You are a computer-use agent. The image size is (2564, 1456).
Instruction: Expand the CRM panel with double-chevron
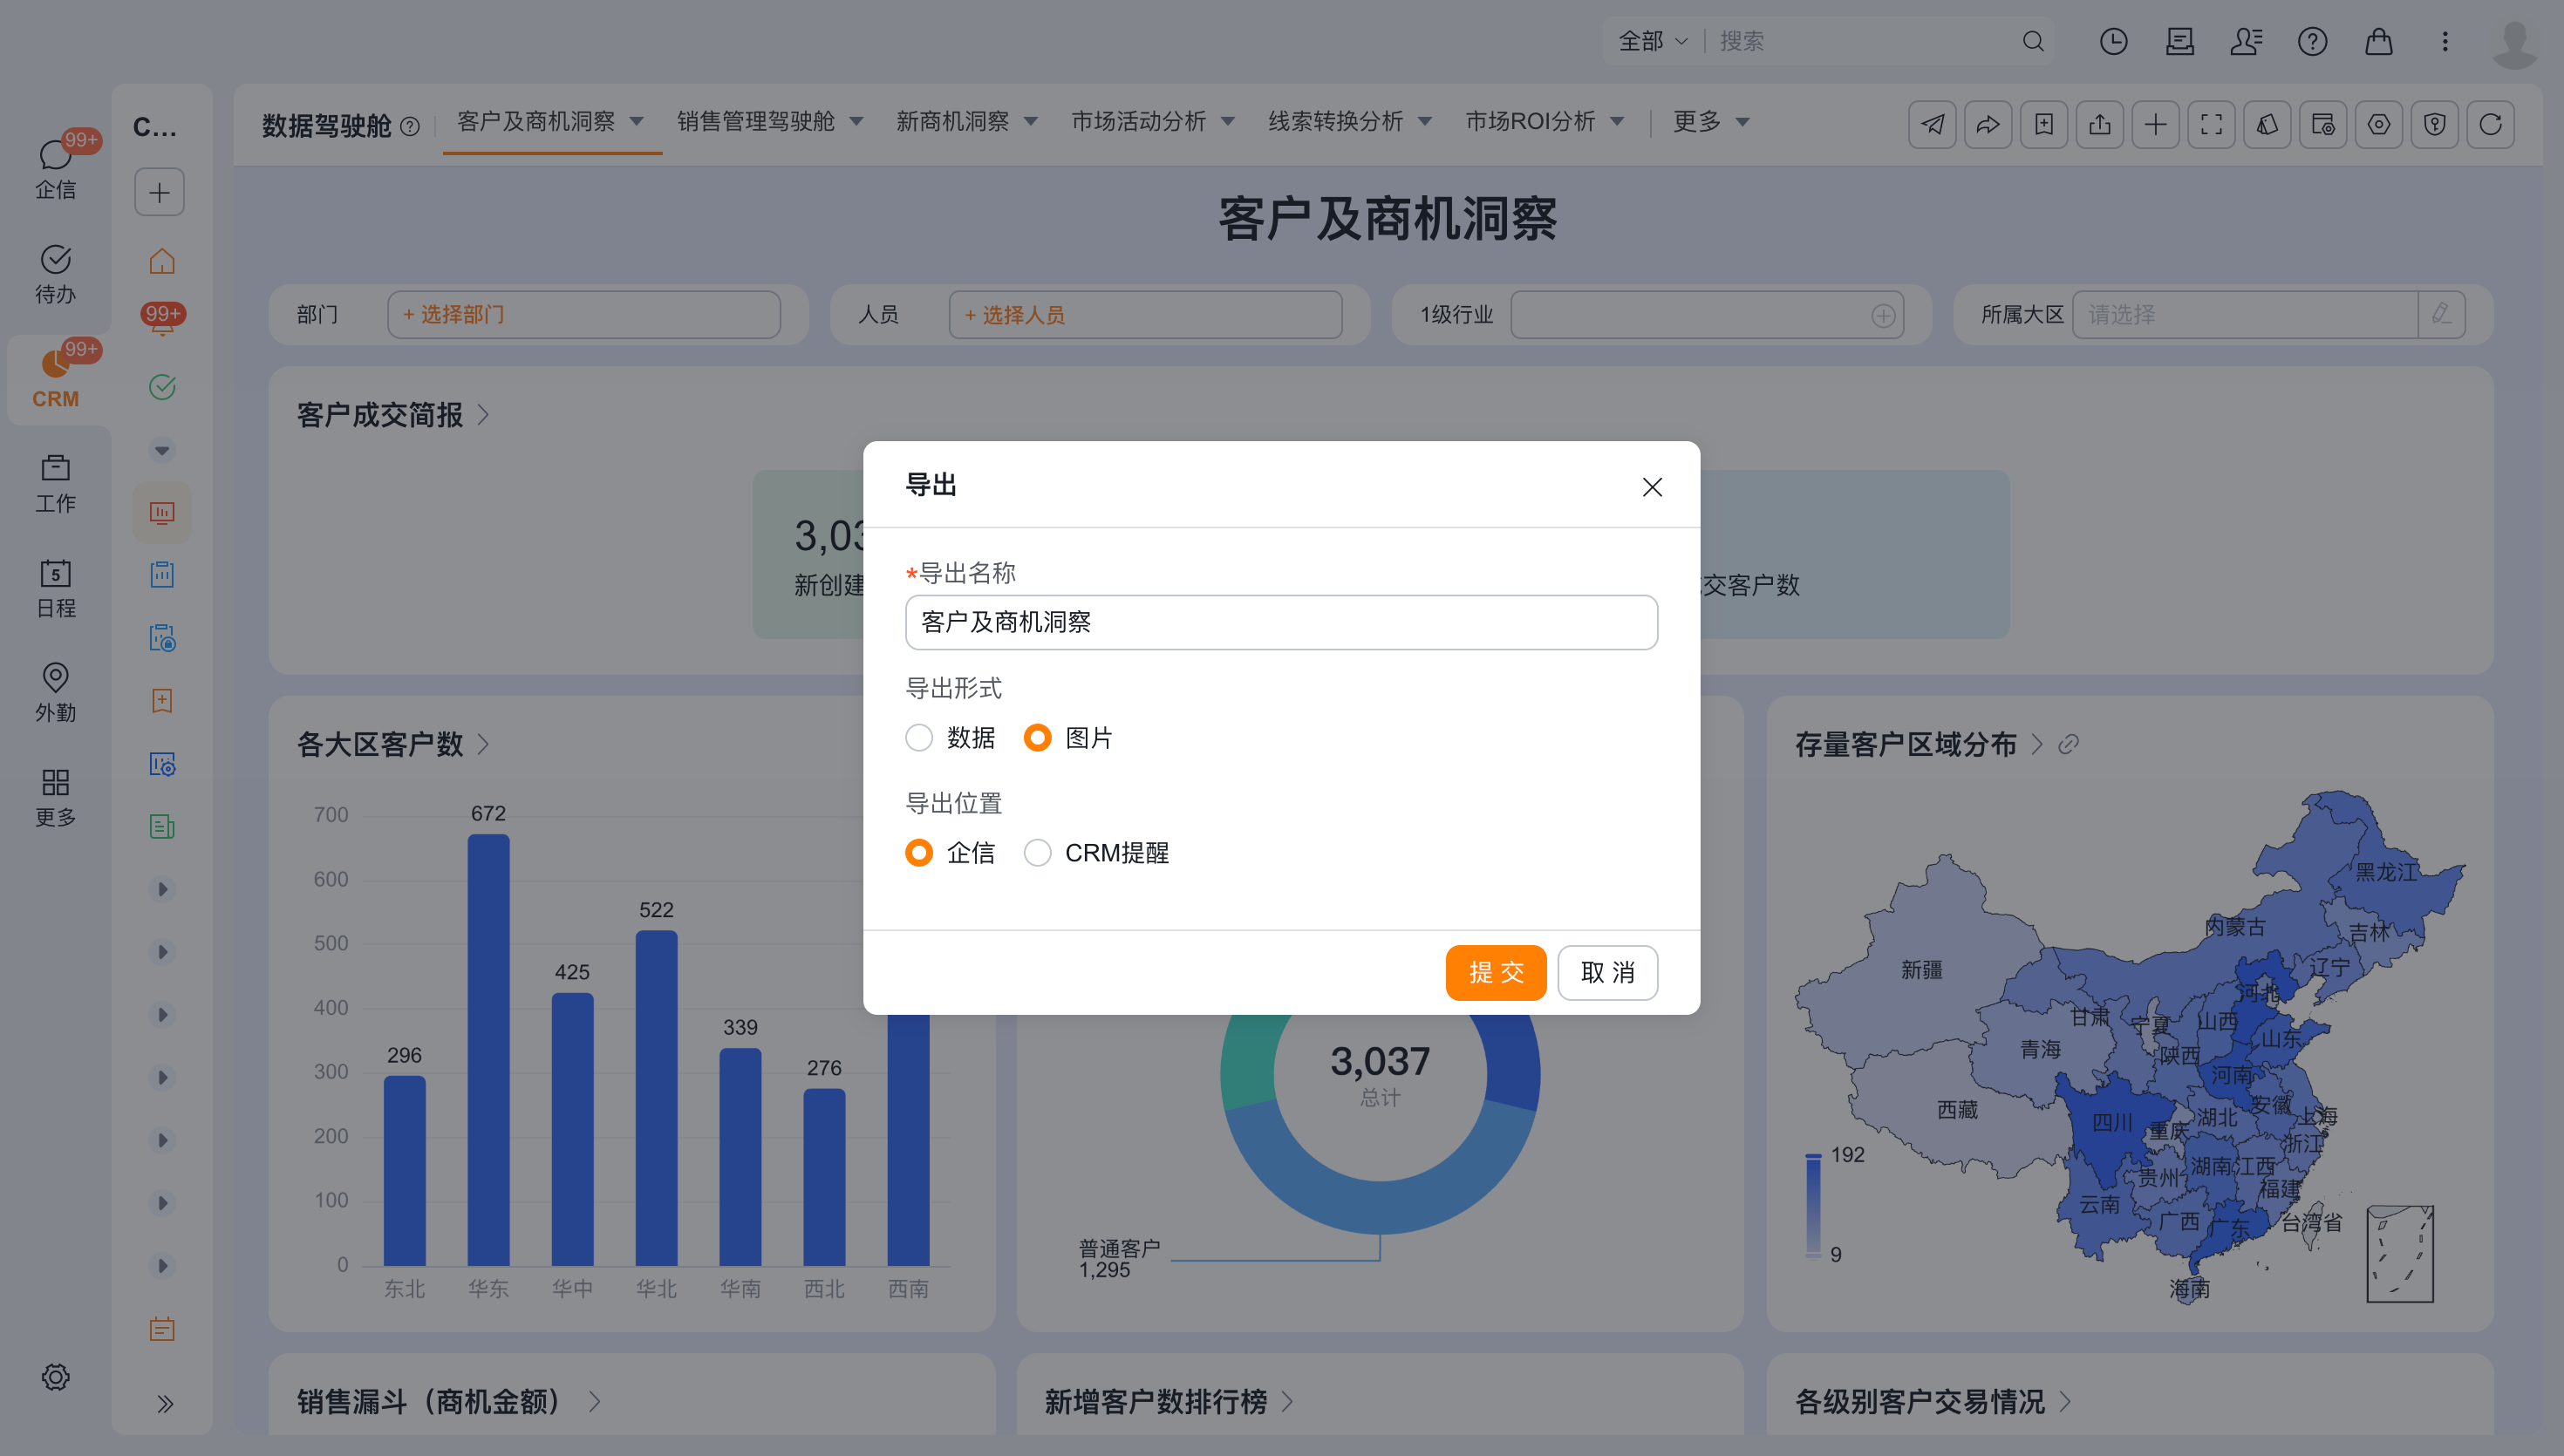[x=165, y=1404]
